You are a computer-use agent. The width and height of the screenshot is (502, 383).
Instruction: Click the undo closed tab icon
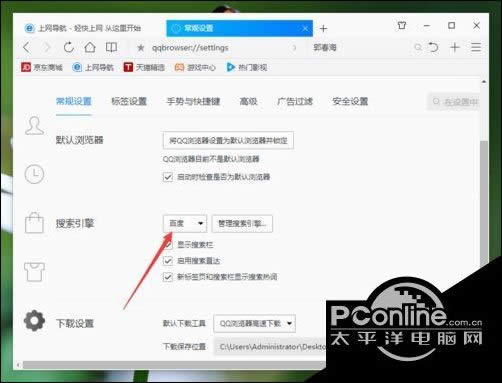tap(433, 47)
